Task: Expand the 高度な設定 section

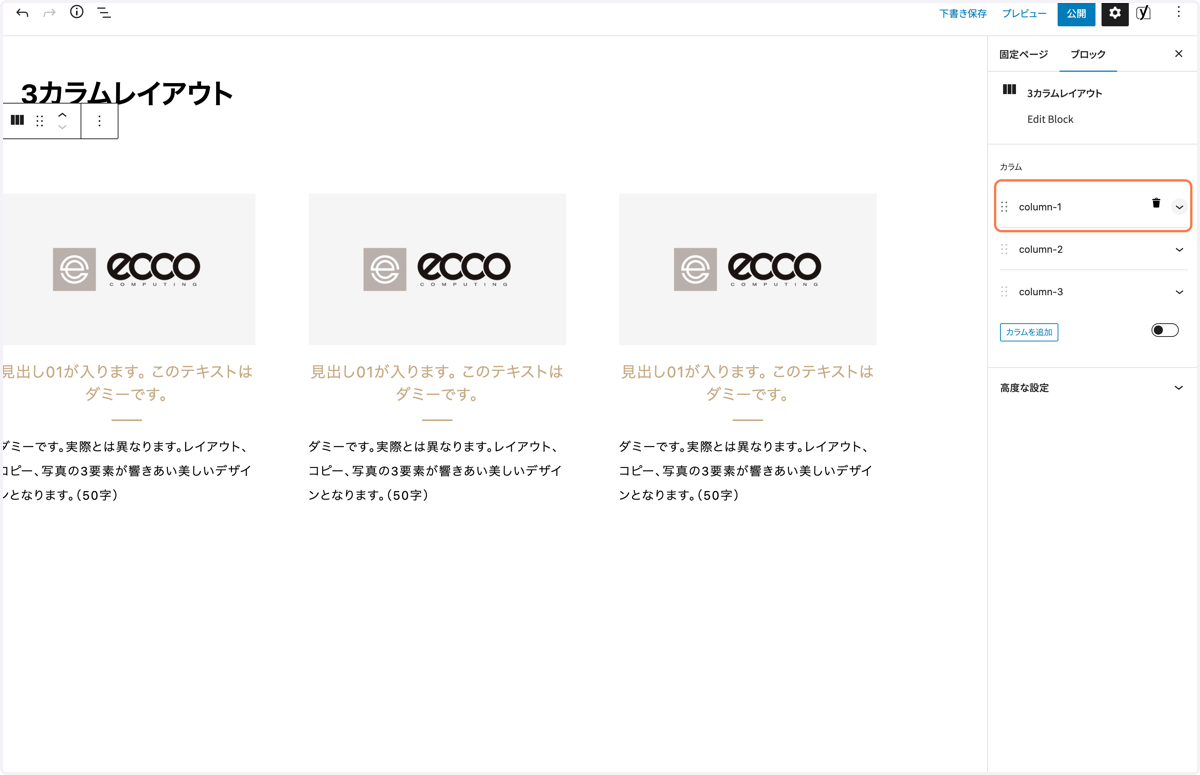Action: point(1093,388)
